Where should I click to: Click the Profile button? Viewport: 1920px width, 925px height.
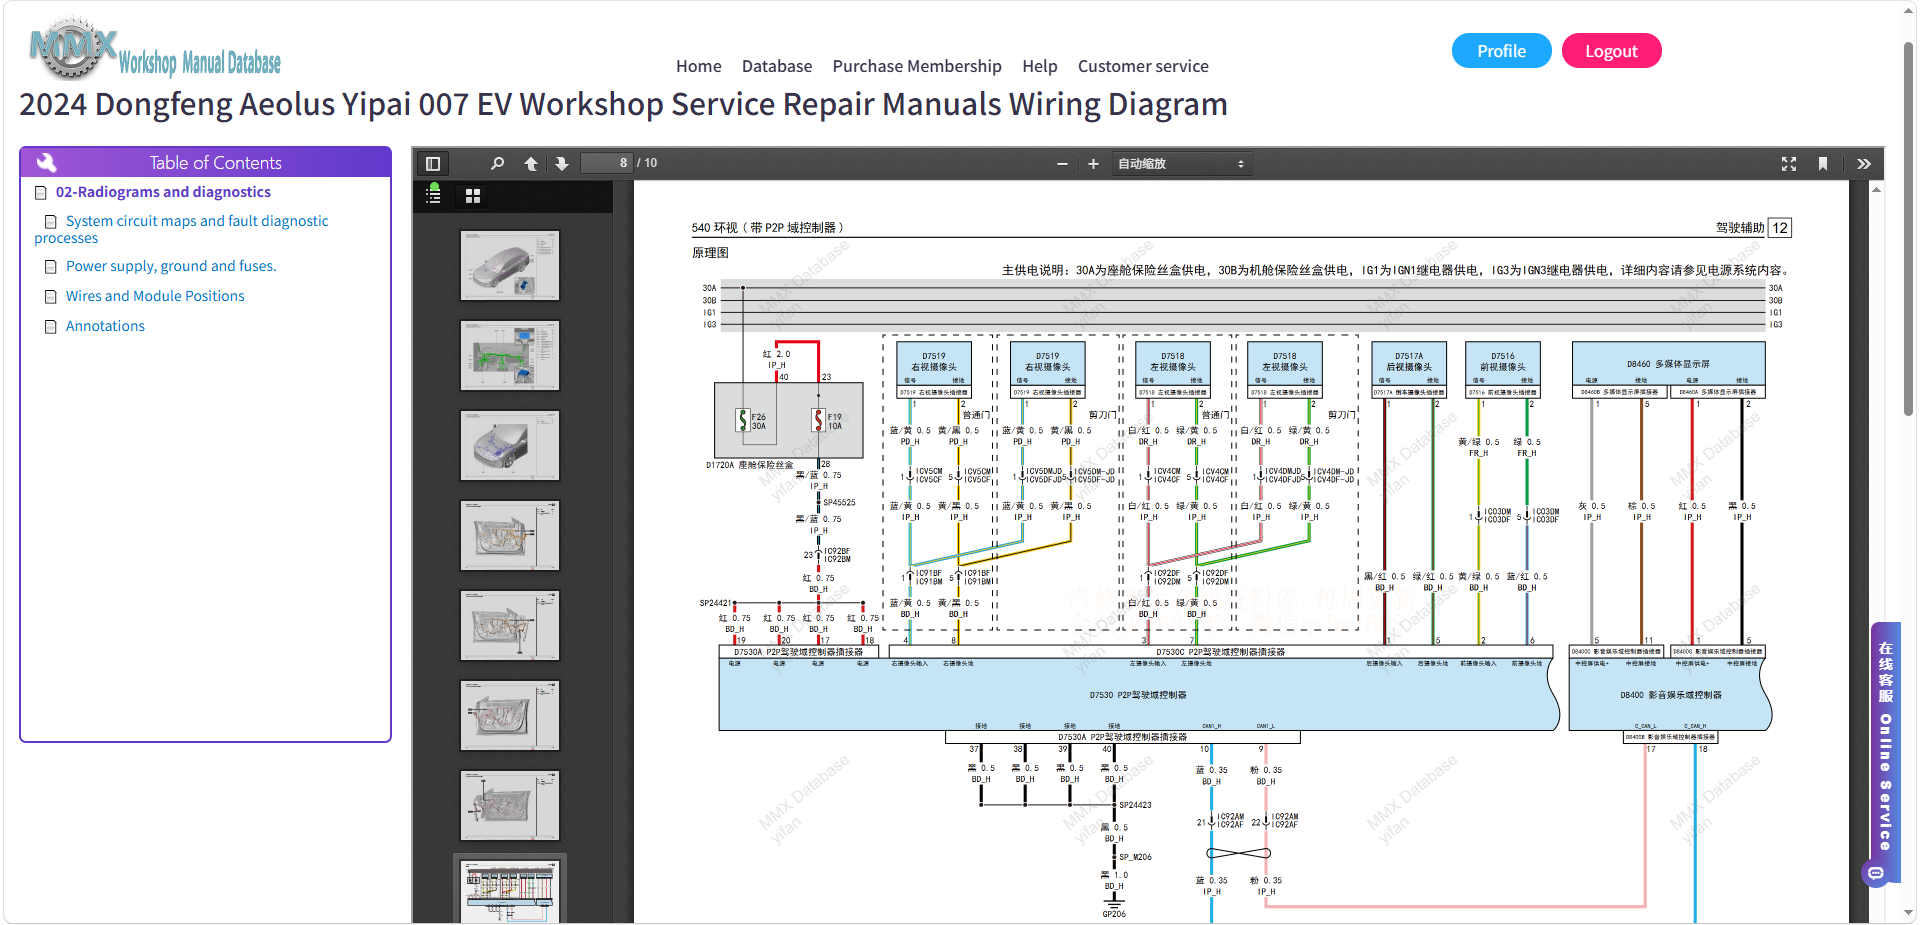[1501, 51]
